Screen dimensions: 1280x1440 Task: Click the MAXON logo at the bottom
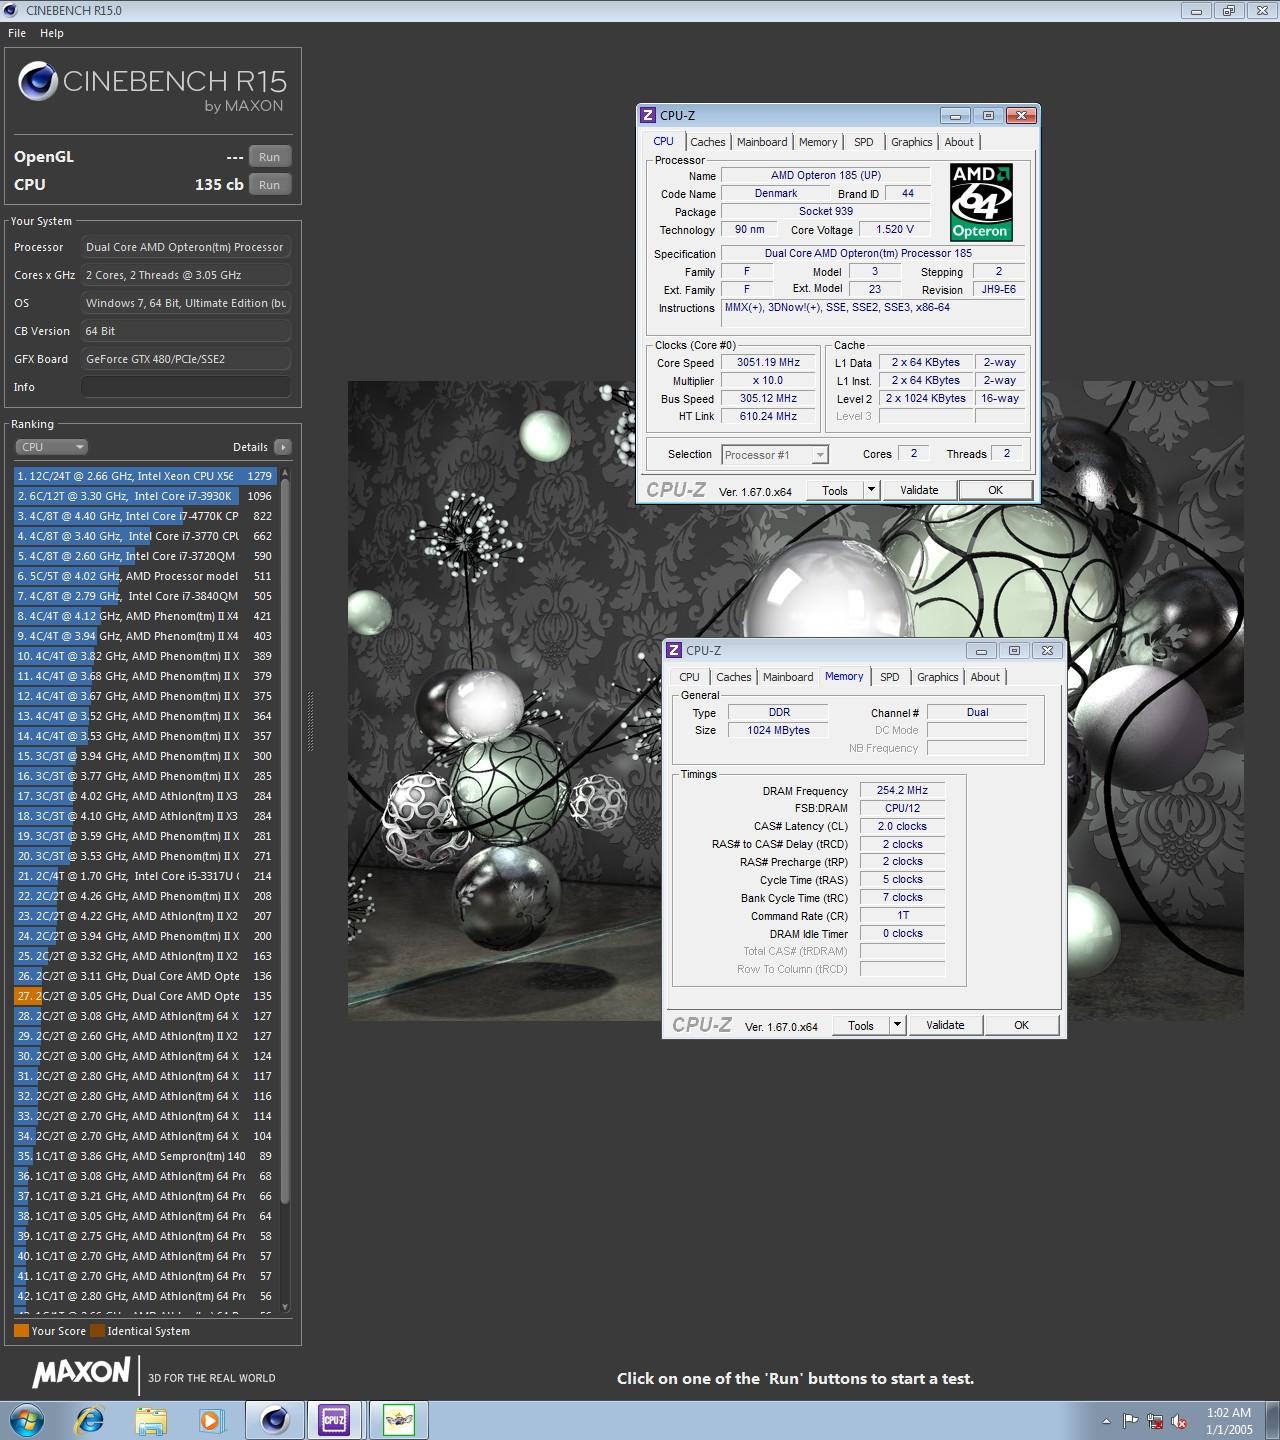coord(82,1373)
